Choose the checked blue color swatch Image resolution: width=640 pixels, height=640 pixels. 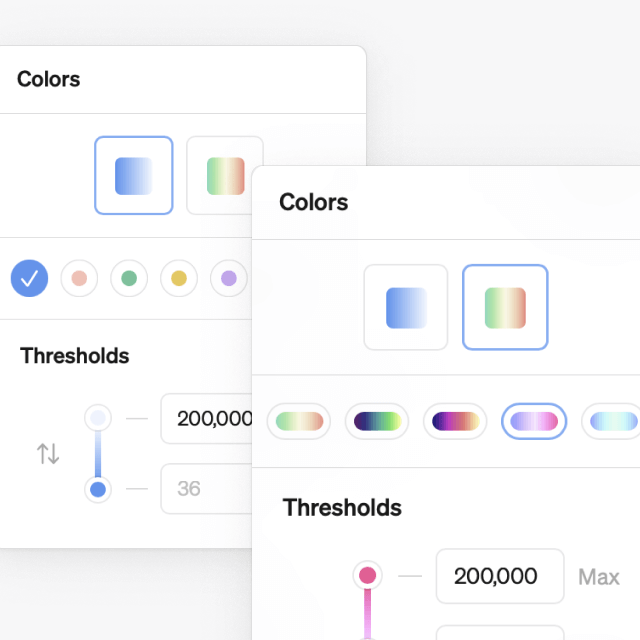coord(29,278)
